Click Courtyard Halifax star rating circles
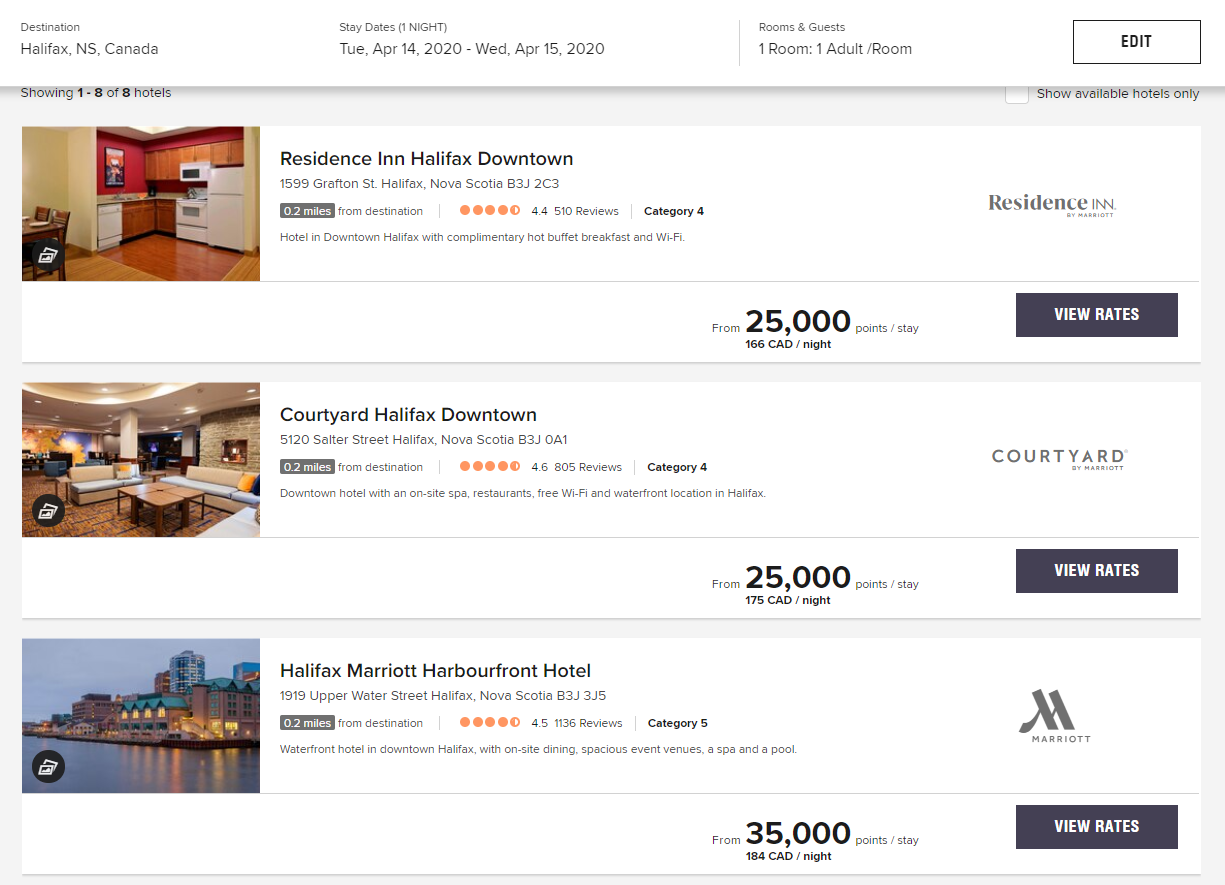This screenshot has width=1225, height=885. click(489, 467)
